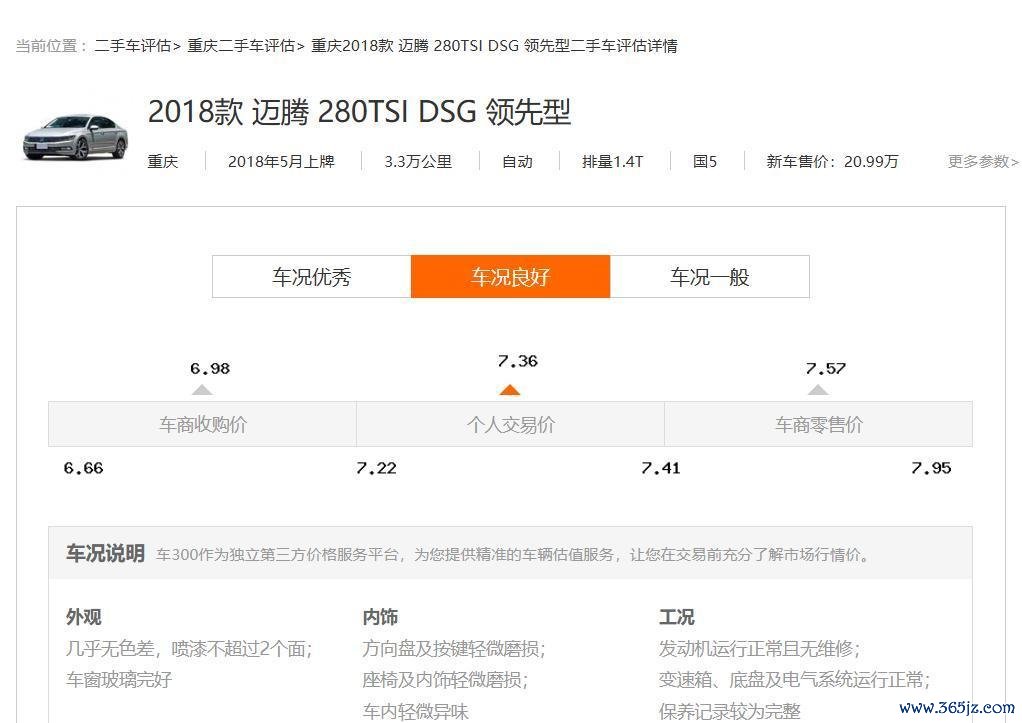Viewport: 1022px width, 723px height.
Task: Click the 个人交易价 price segment
Action: [x=510, y=424]
